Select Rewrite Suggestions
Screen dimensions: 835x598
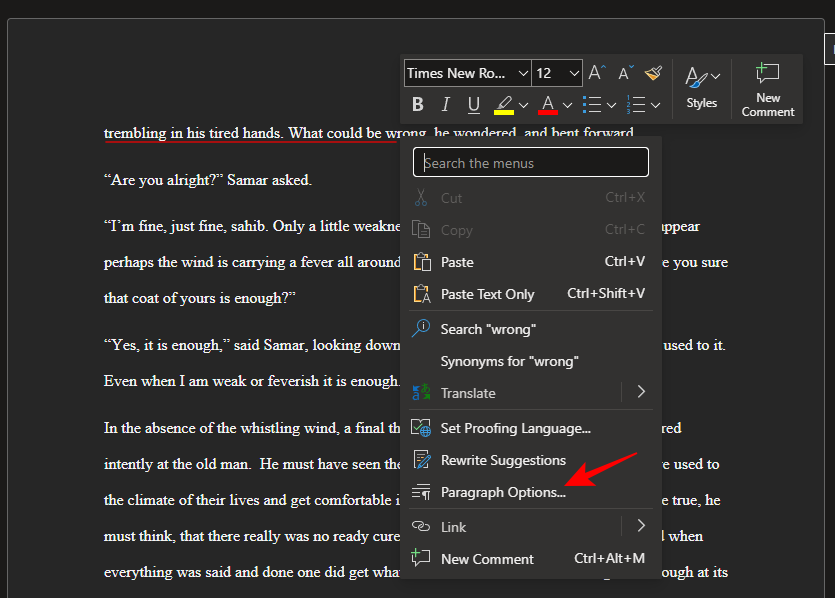tap(530, 460)
